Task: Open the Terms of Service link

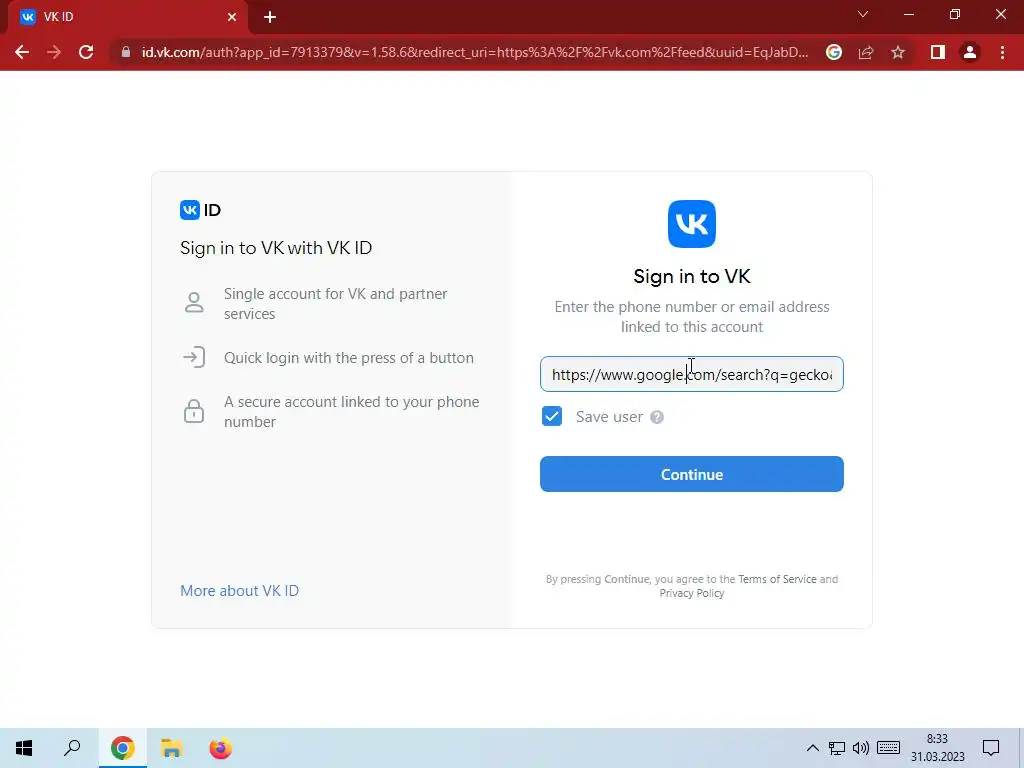Action: [777, 579]
